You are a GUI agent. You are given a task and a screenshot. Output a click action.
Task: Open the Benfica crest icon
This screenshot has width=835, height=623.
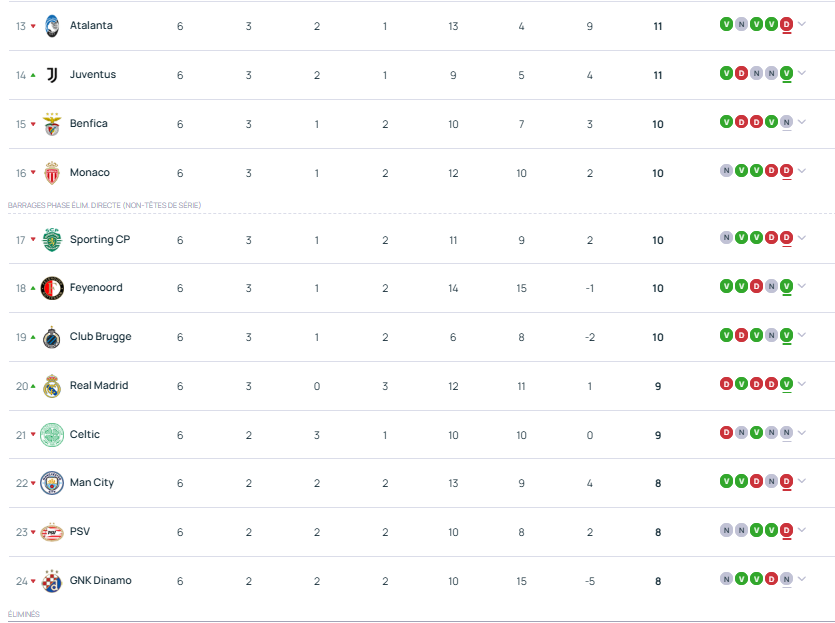pyautogui.click(x=52, y=124)
